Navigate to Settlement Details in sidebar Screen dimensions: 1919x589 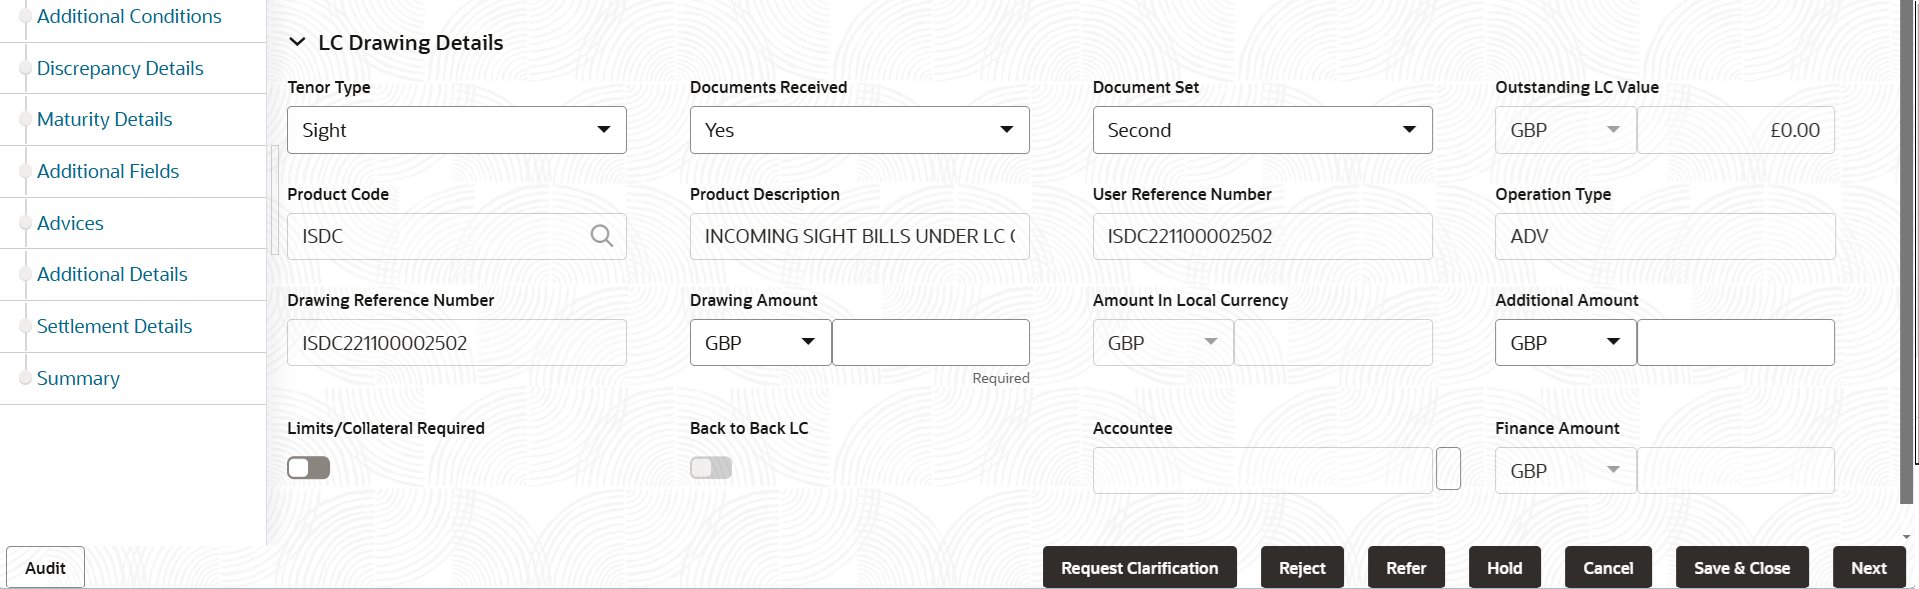tap(114, 326)
